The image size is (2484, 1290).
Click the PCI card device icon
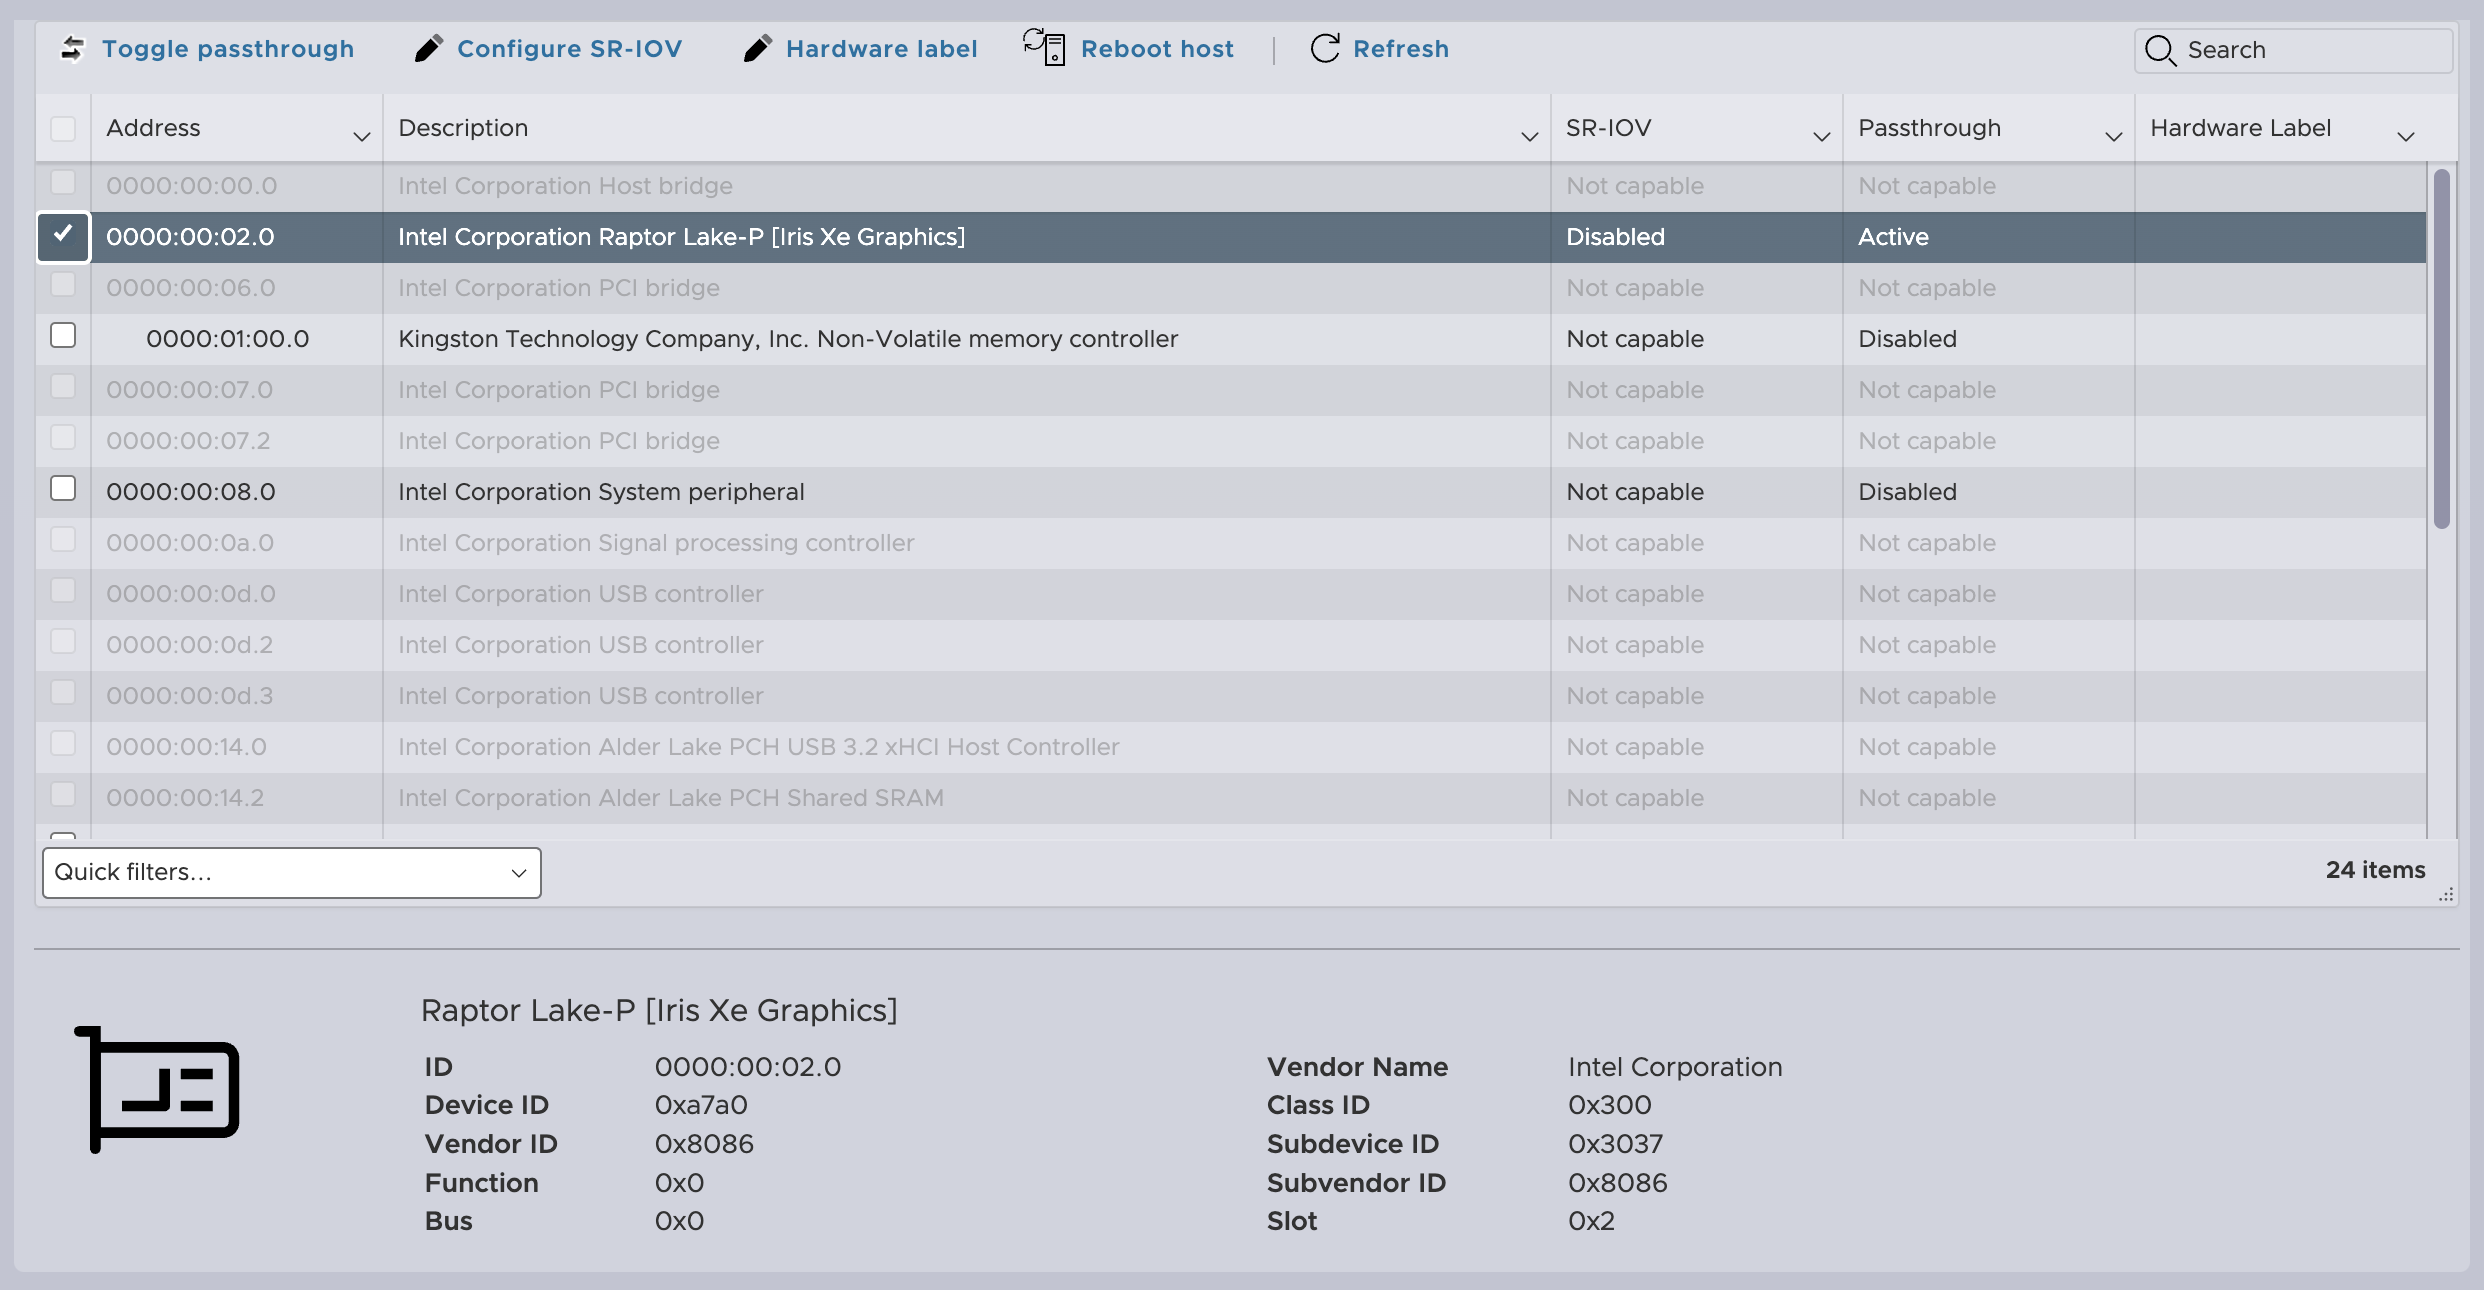(x=158, y=1089)
